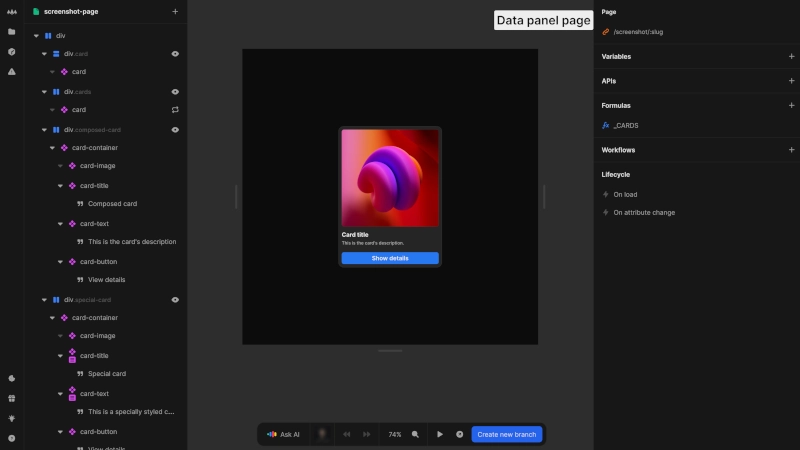Click the Ask AI button
Screen dimensions: 800x450
284,434
